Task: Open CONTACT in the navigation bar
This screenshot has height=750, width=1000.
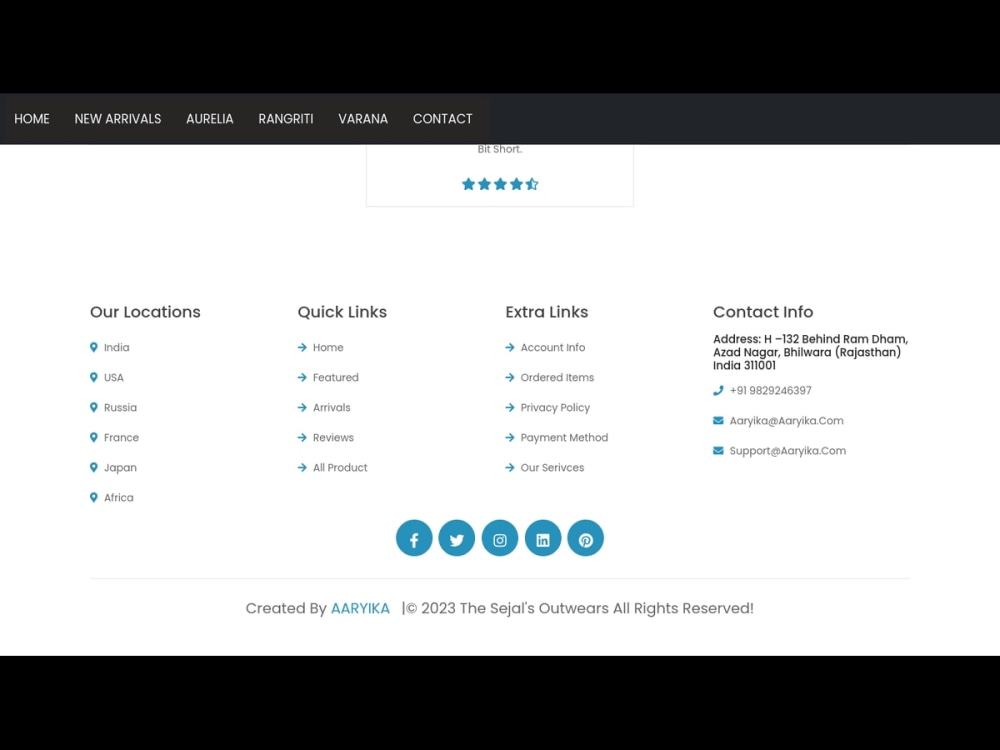Action: pos(443,119)
